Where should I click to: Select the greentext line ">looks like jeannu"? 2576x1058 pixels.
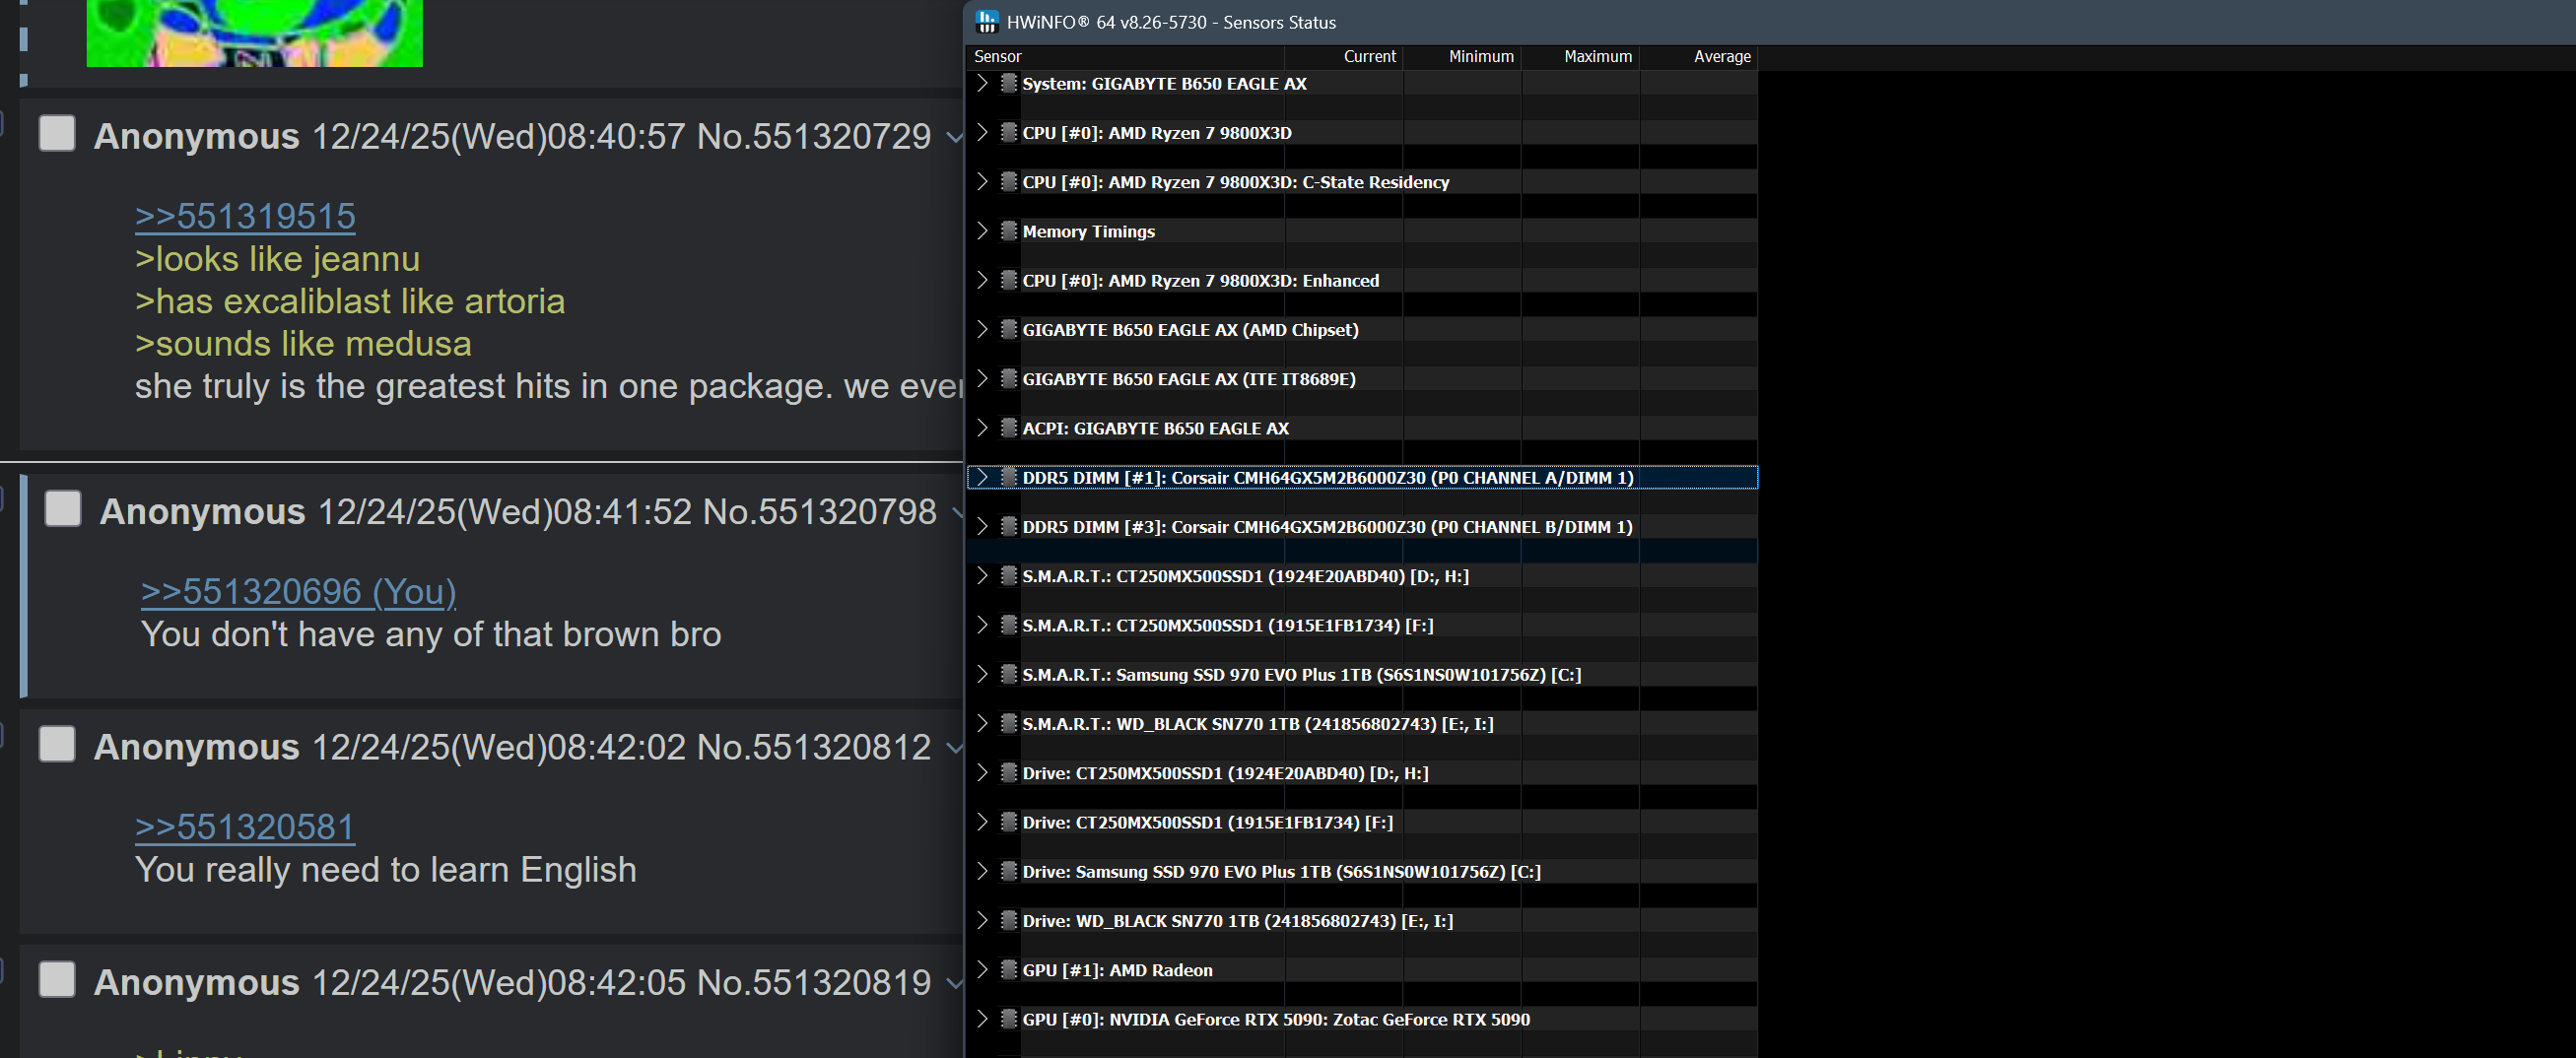278,259
